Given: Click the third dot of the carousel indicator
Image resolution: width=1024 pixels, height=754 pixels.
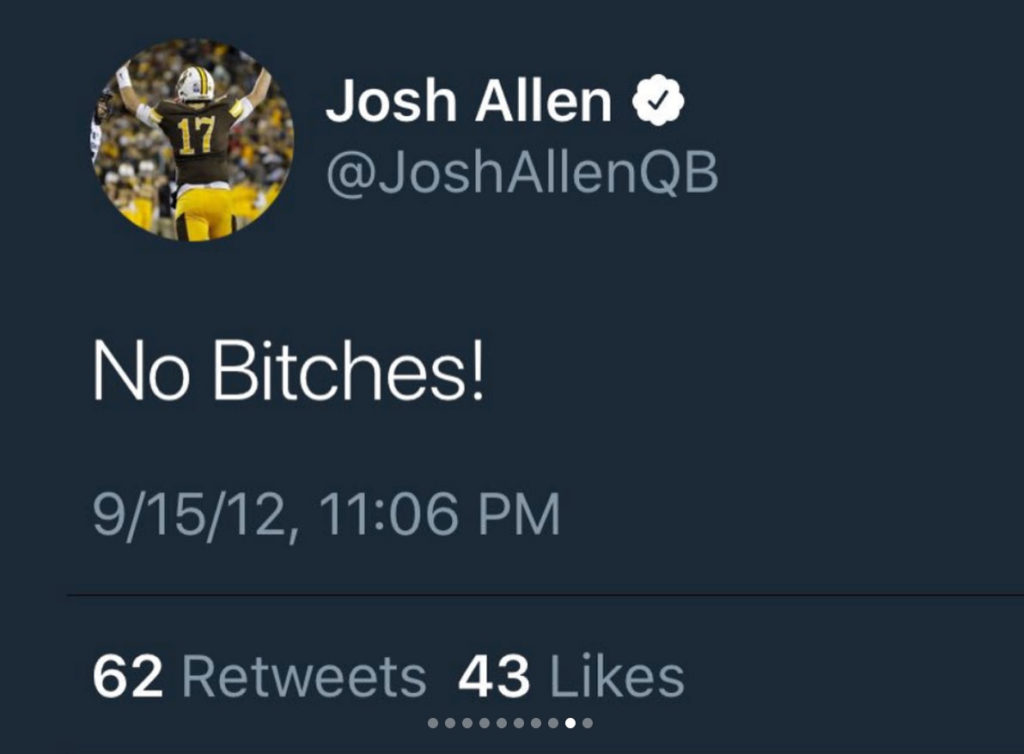Looking at the screenshot, I should pyautogui.click(x=467, y=722).
